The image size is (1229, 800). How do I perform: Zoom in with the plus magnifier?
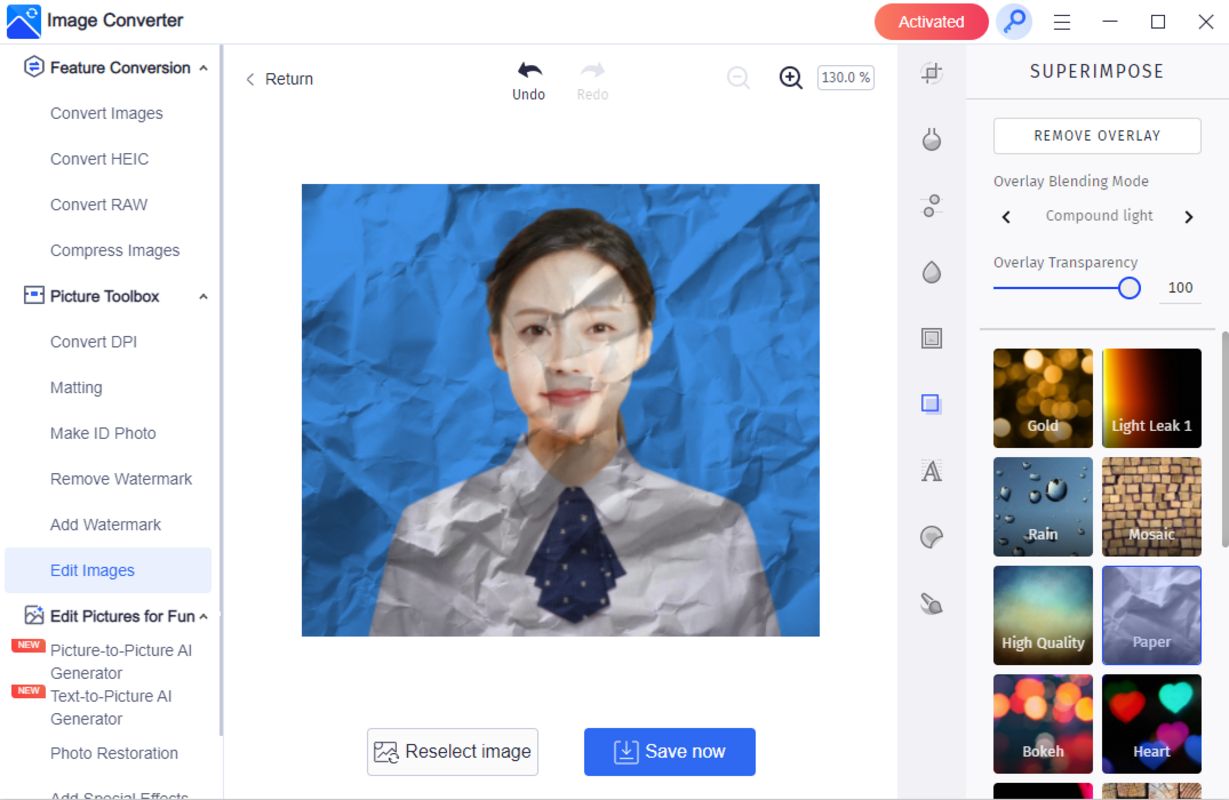[x=791, y=78]
